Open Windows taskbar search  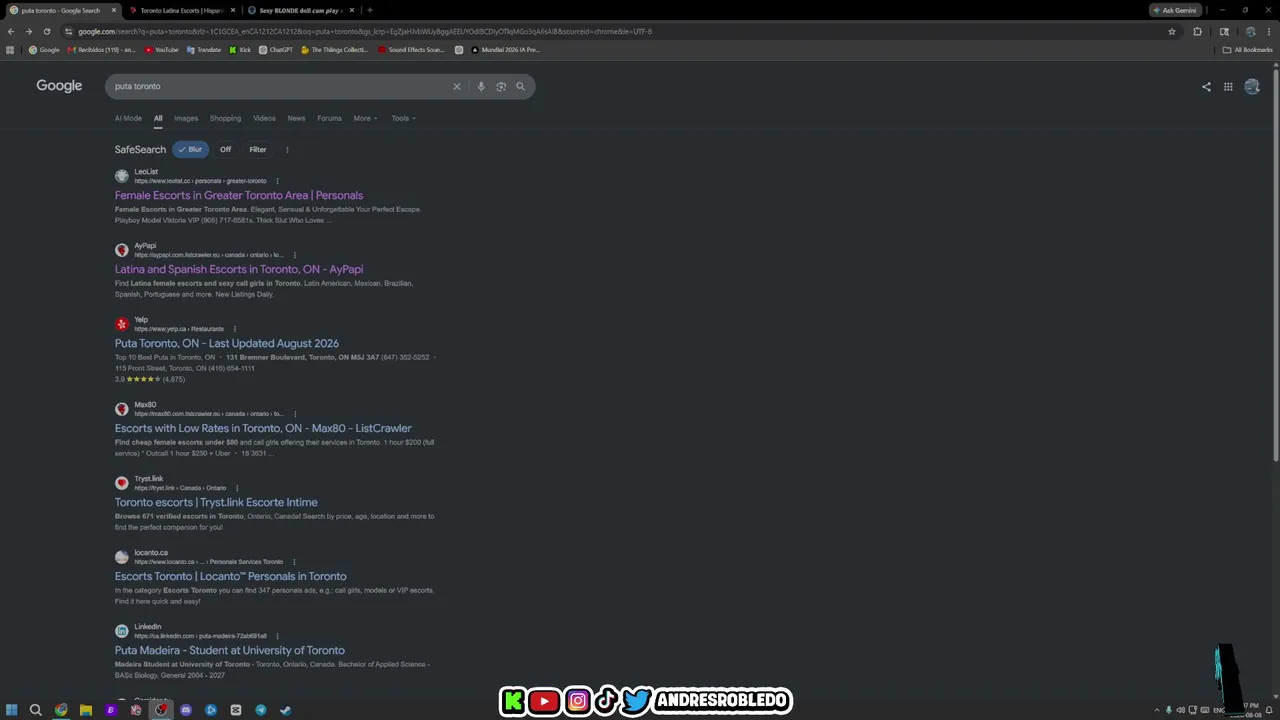(x=35, y=710)
